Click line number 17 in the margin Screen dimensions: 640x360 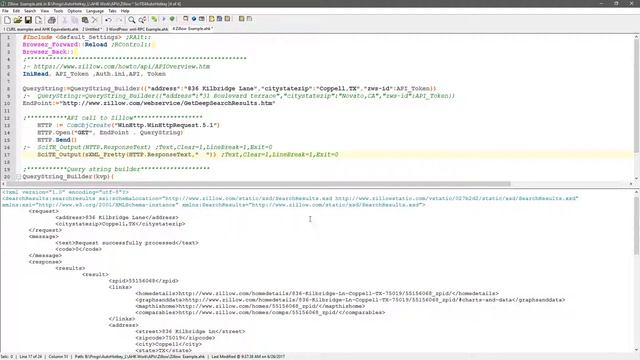coord(7,155)
